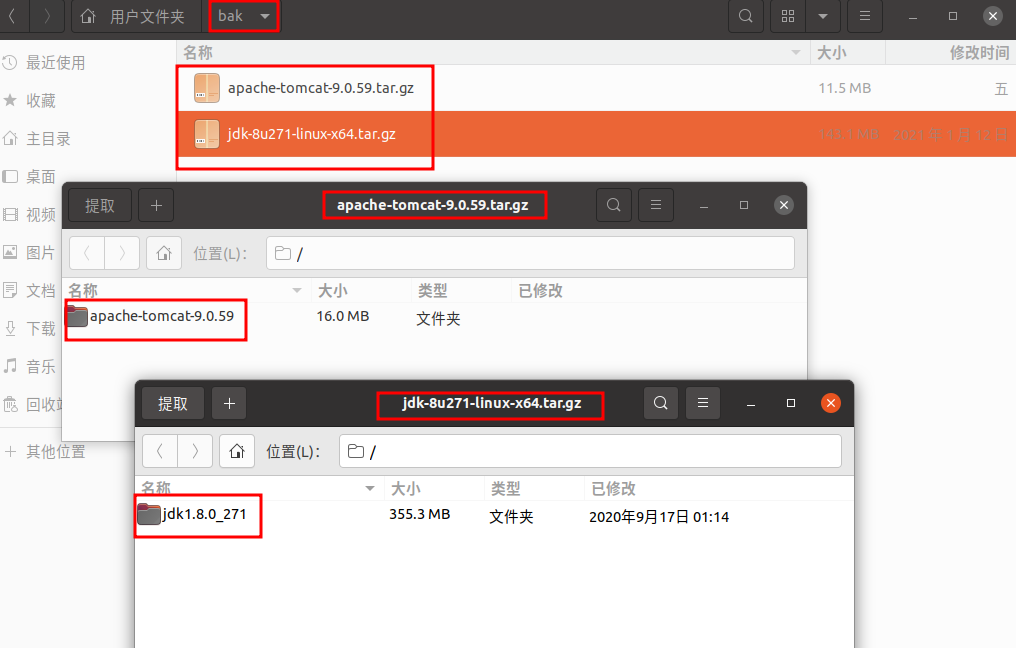
Task: Toggle grid view in Files window
Action: point(788,16)
